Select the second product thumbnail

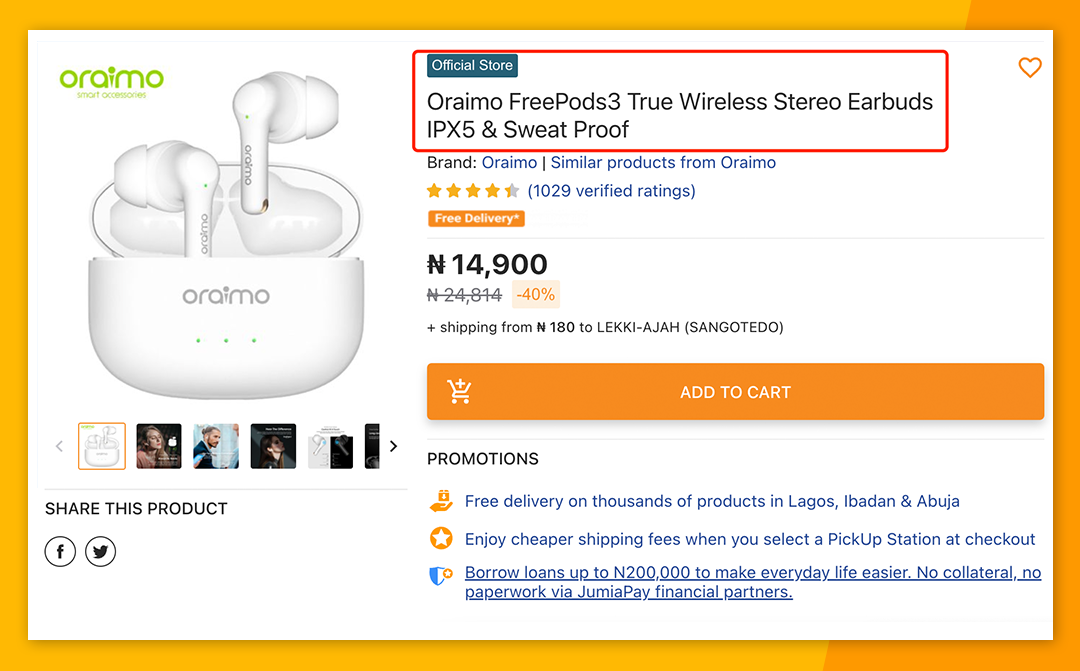pyautogui.click(x=159, y=446)
